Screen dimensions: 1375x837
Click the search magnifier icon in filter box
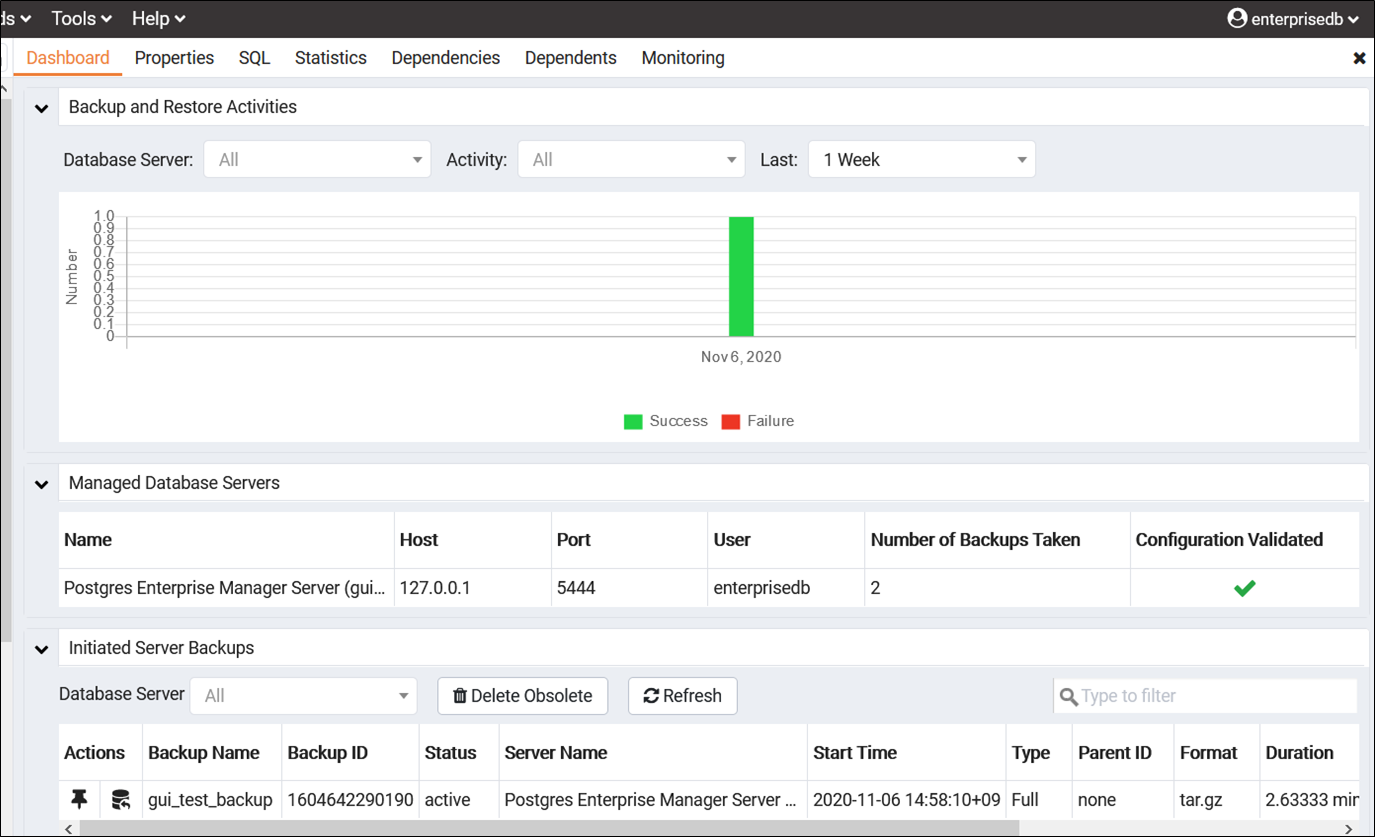[1068, 696]
